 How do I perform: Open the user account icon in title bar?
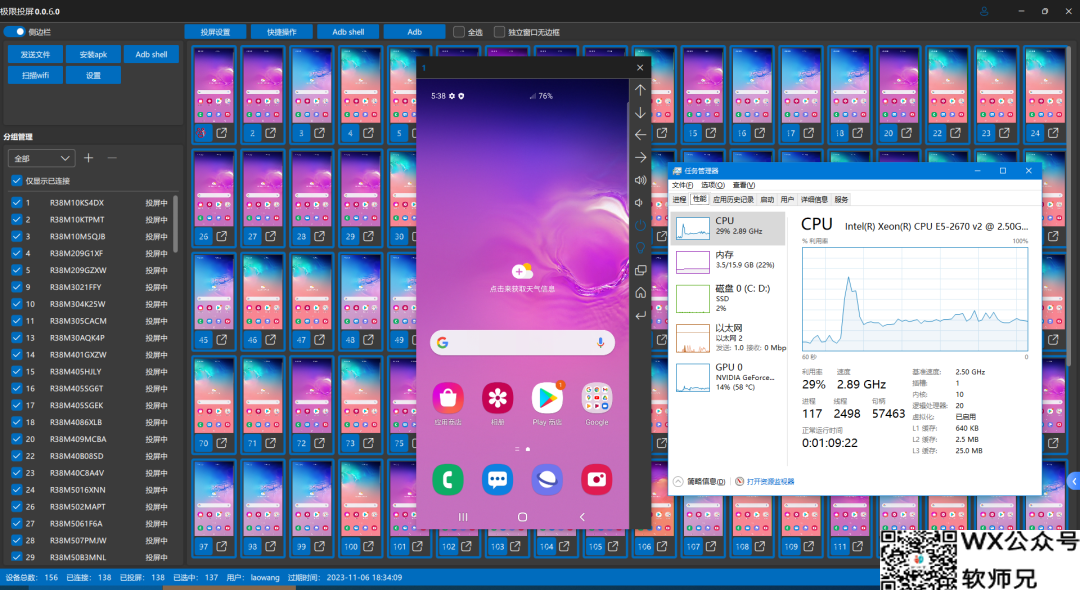pos(984,11)
